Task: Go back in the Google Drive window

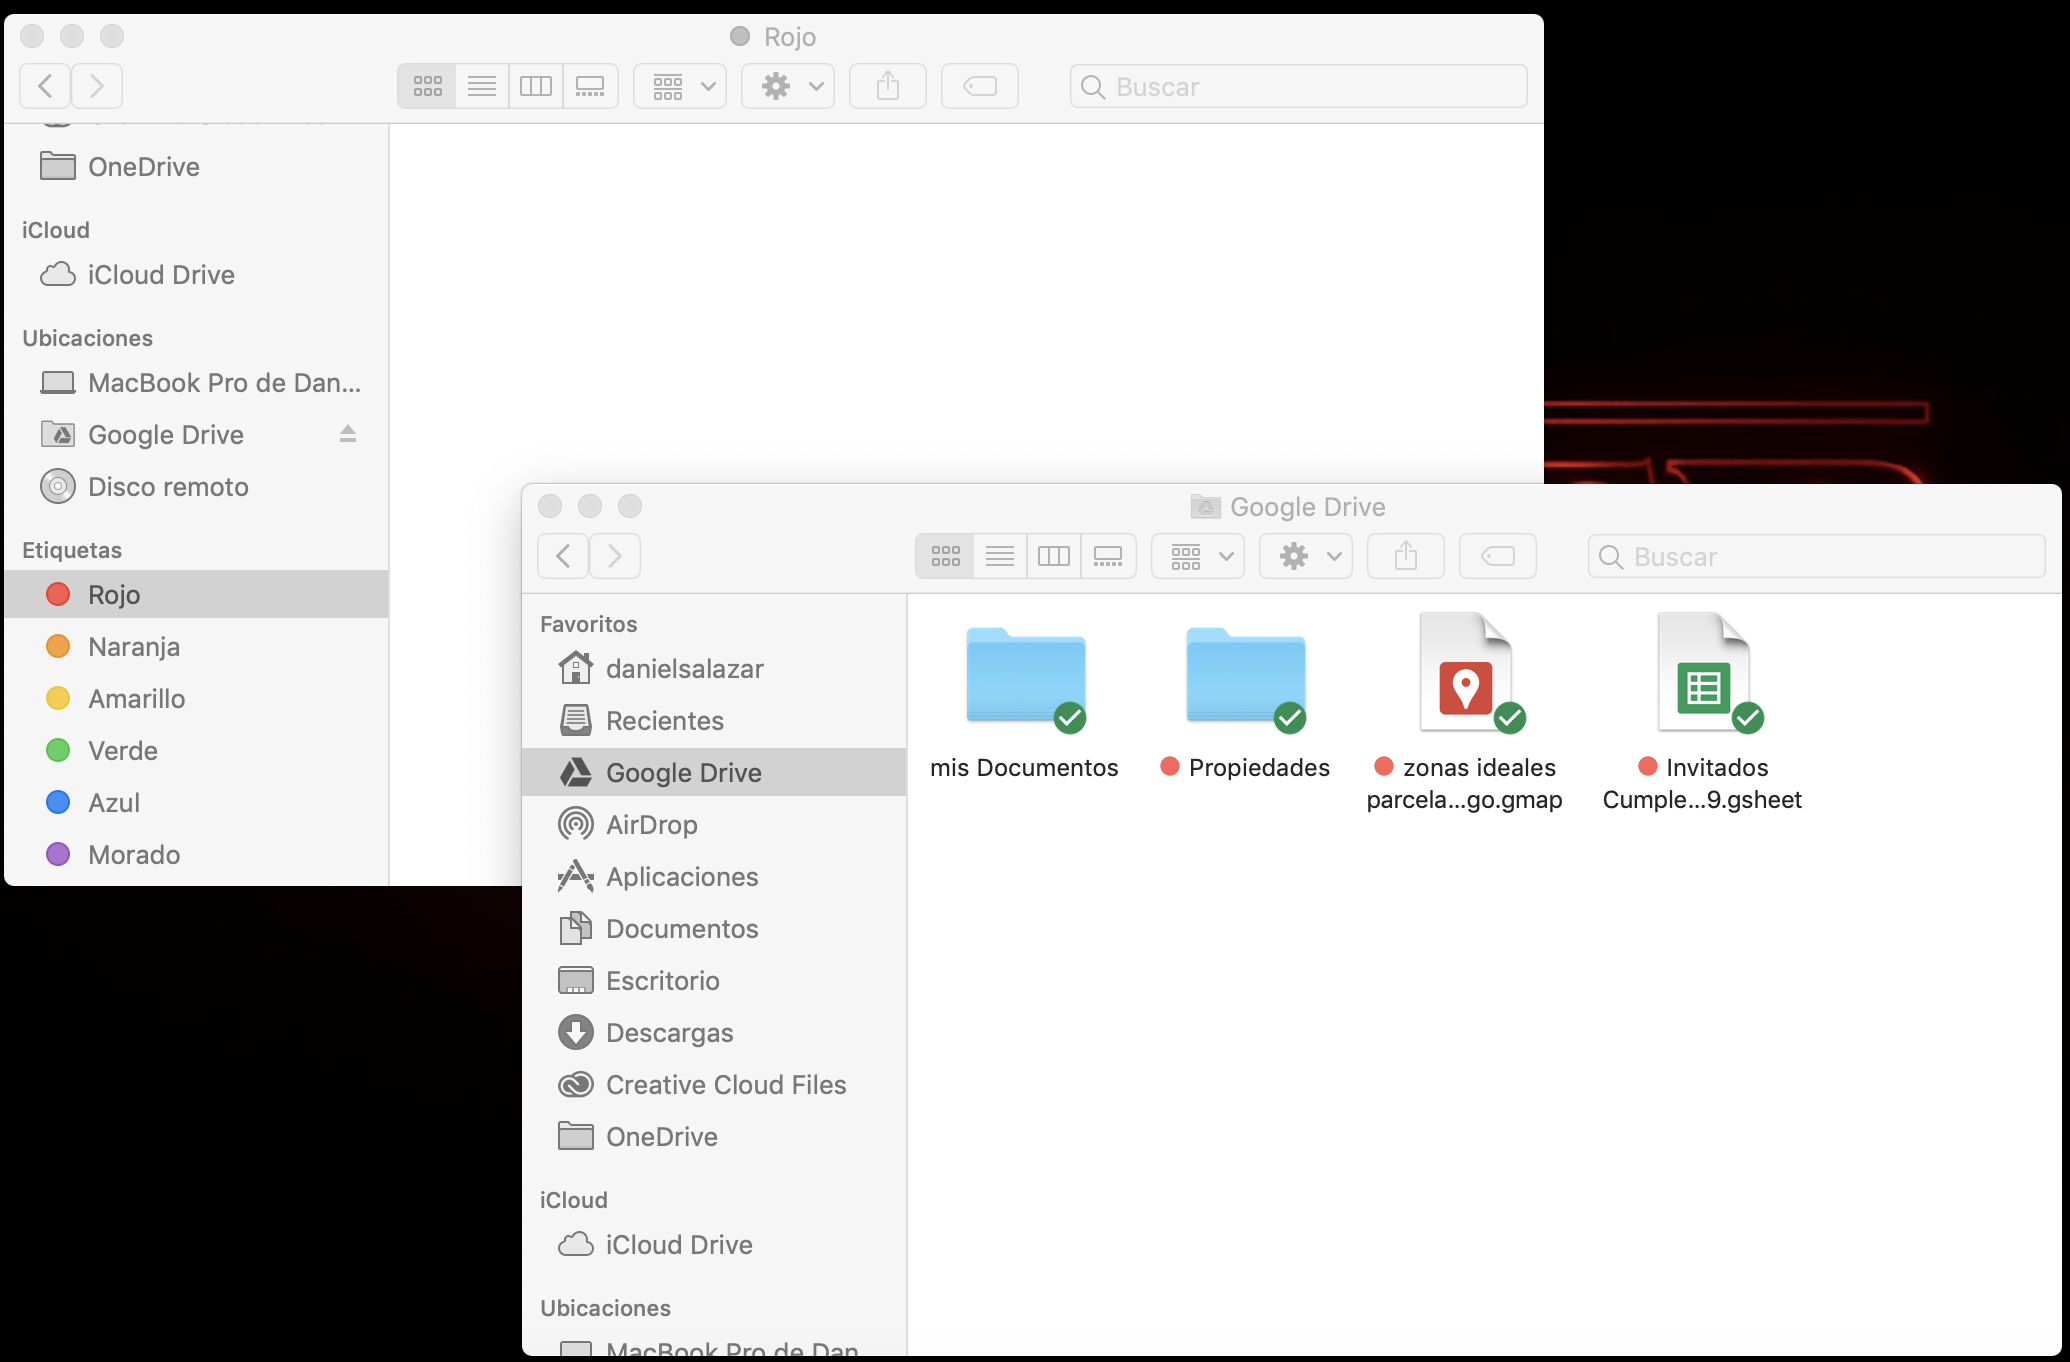Action: pyautogui.click(x=563, y=556)
